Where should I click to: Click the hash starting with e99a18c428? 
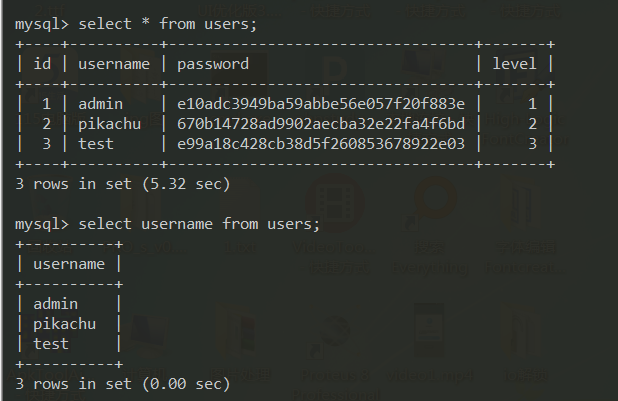pos(321,143)
